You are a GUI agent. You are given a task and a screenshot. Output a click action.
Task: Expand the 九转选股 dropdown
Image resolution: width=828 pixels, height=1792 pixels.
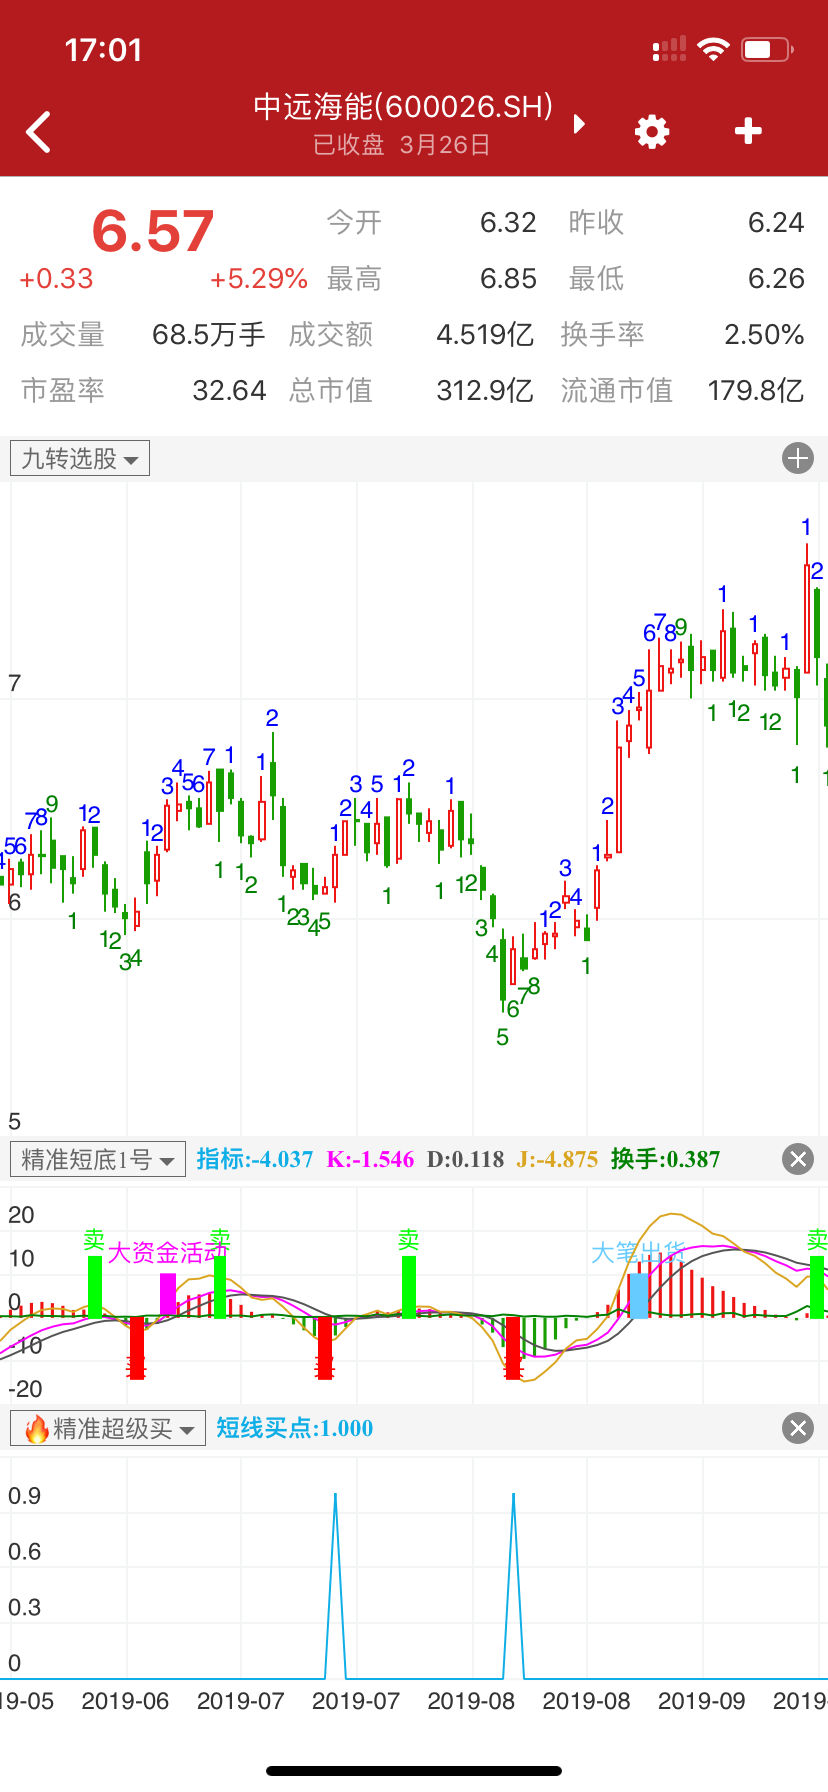pos(80,459)
